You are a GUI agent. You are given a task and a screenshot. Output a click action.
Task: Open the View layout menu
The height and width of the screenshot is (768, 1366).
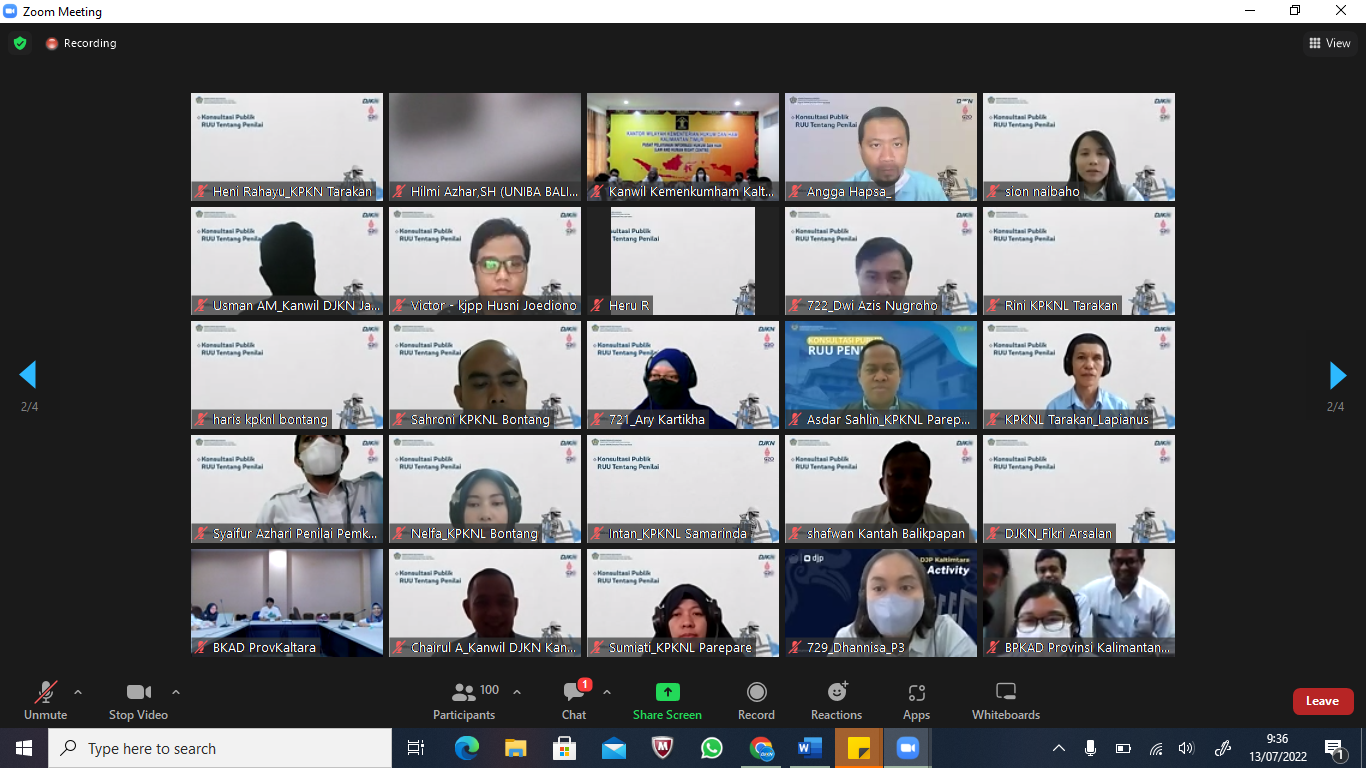1330,43
